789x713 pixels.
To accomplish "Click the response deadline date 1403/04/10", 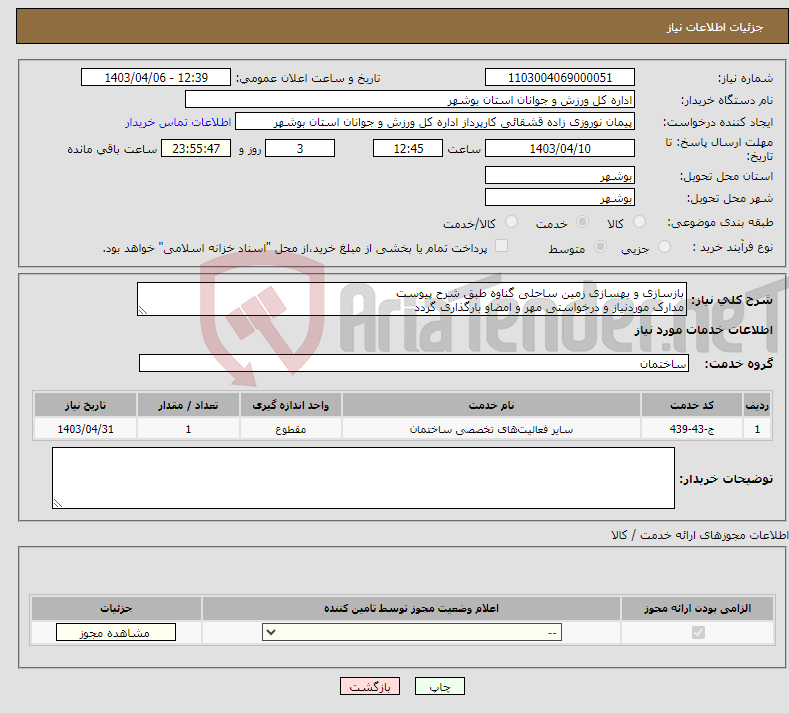I will point(560,148).
